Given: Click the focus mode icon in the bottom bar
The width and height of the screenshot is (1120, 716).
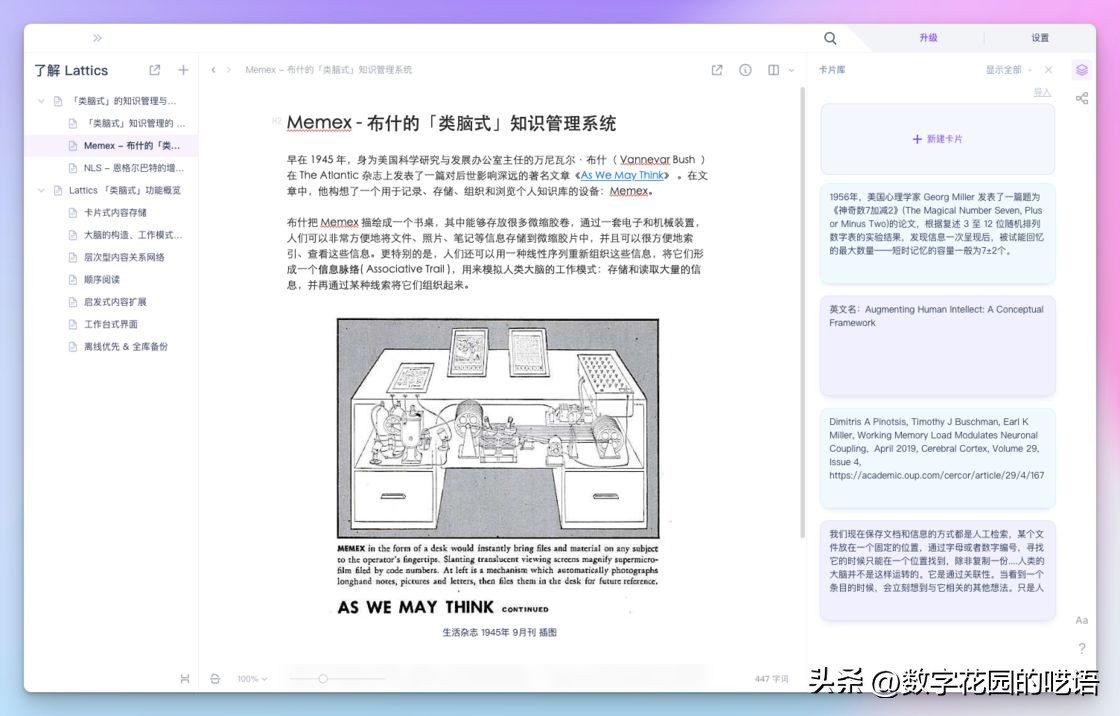Looking at the screenshot, I should (185, 679).
